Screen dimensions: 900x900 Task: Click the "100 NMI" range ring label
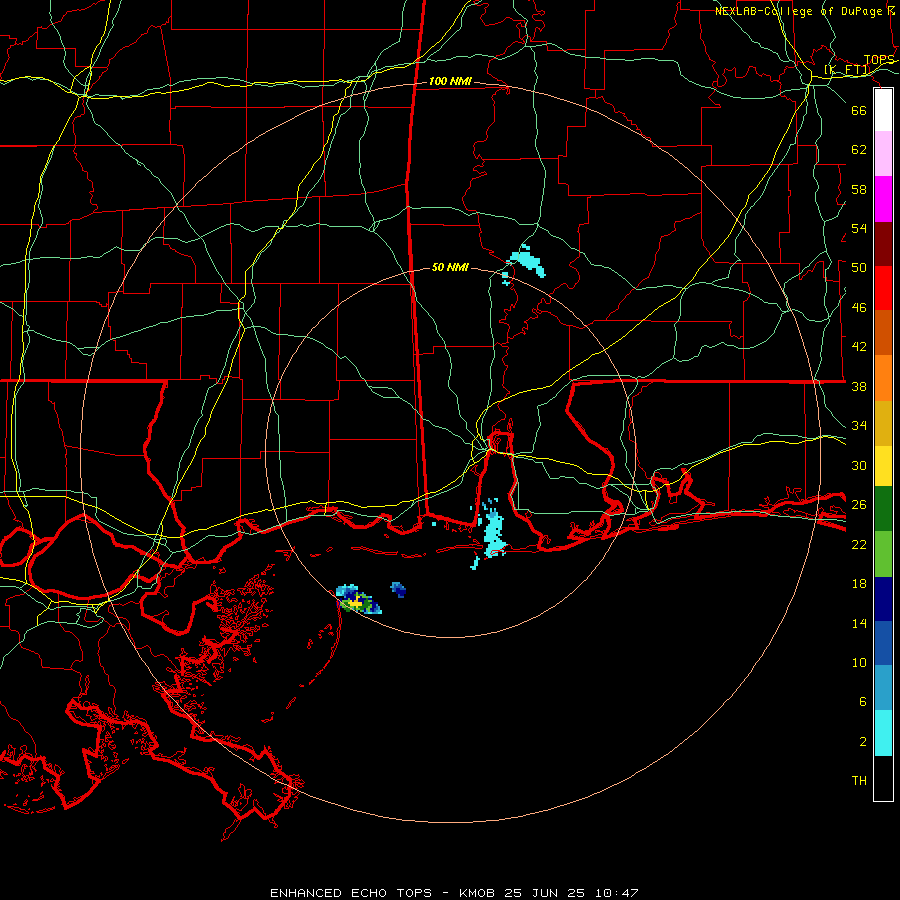click(x=451, y=82)
